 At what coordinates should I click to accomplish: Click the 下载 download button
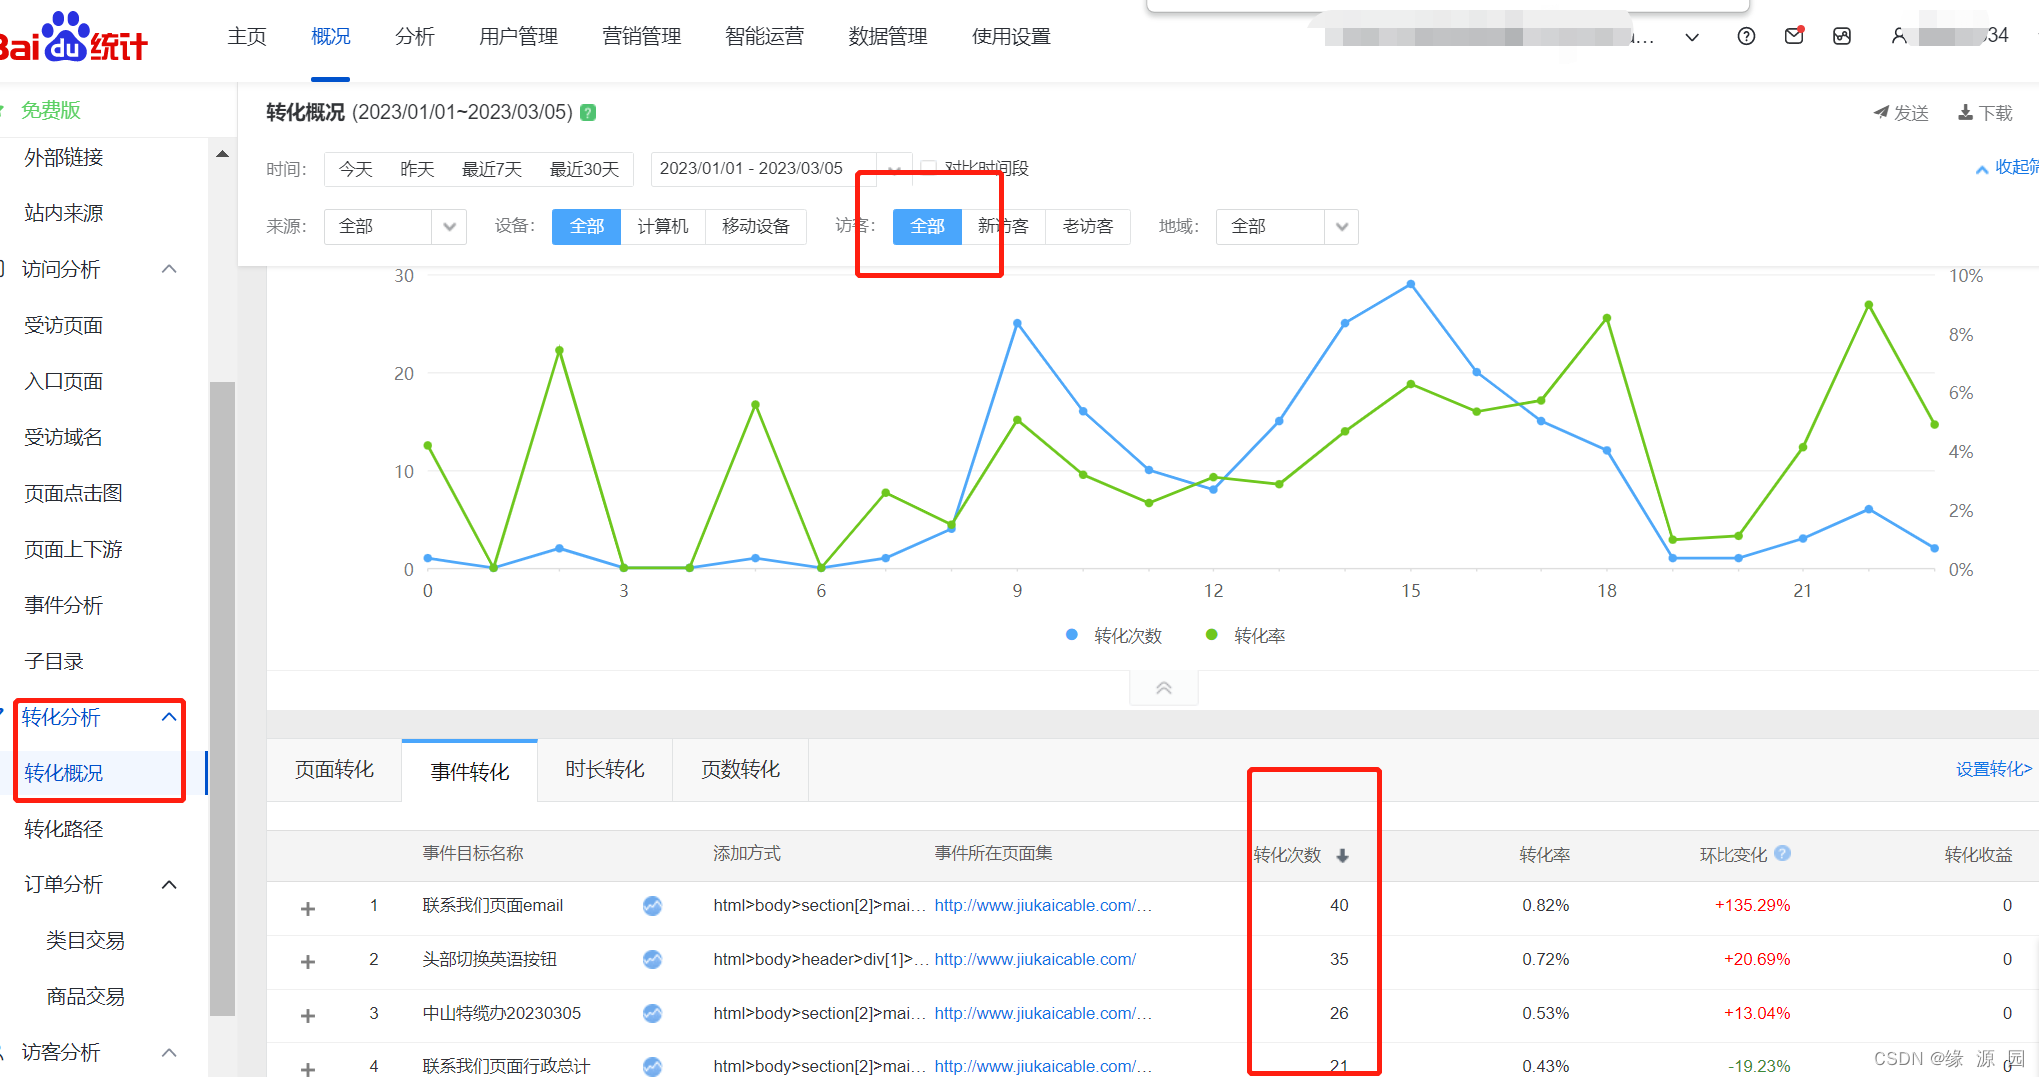click(1985, 113)
